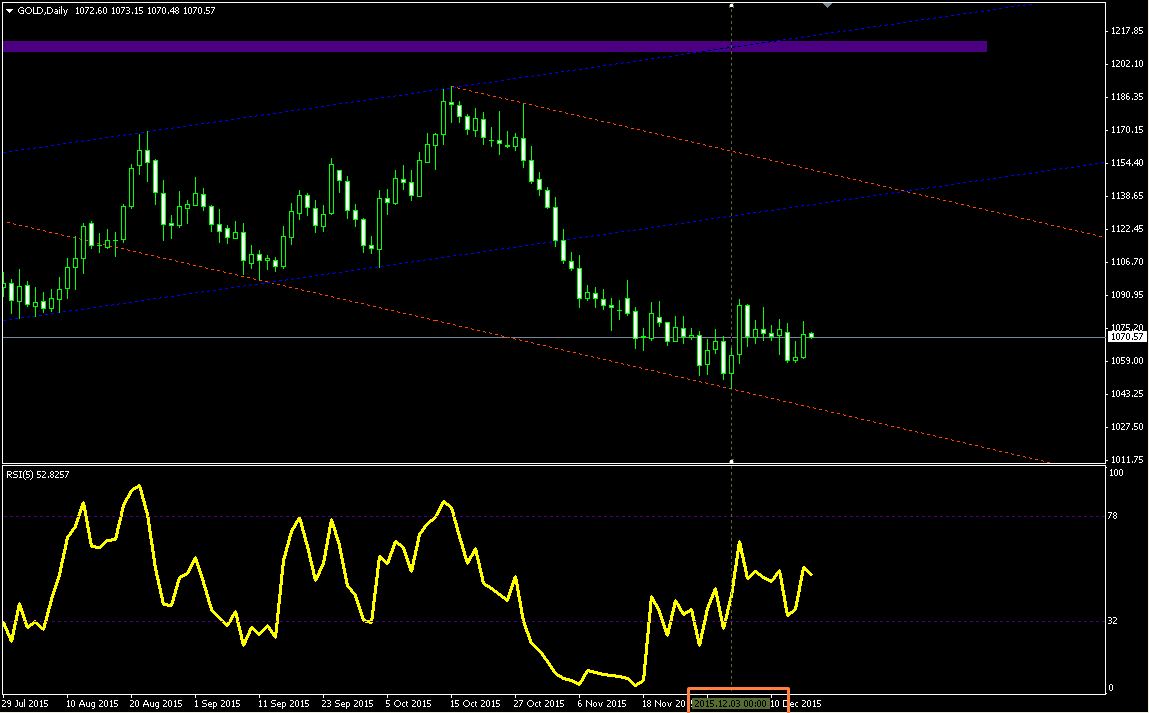Click the 11 Sep 2015 date label
The width and height of the screenshot is (1149, 713).
(x=284, y=703)
